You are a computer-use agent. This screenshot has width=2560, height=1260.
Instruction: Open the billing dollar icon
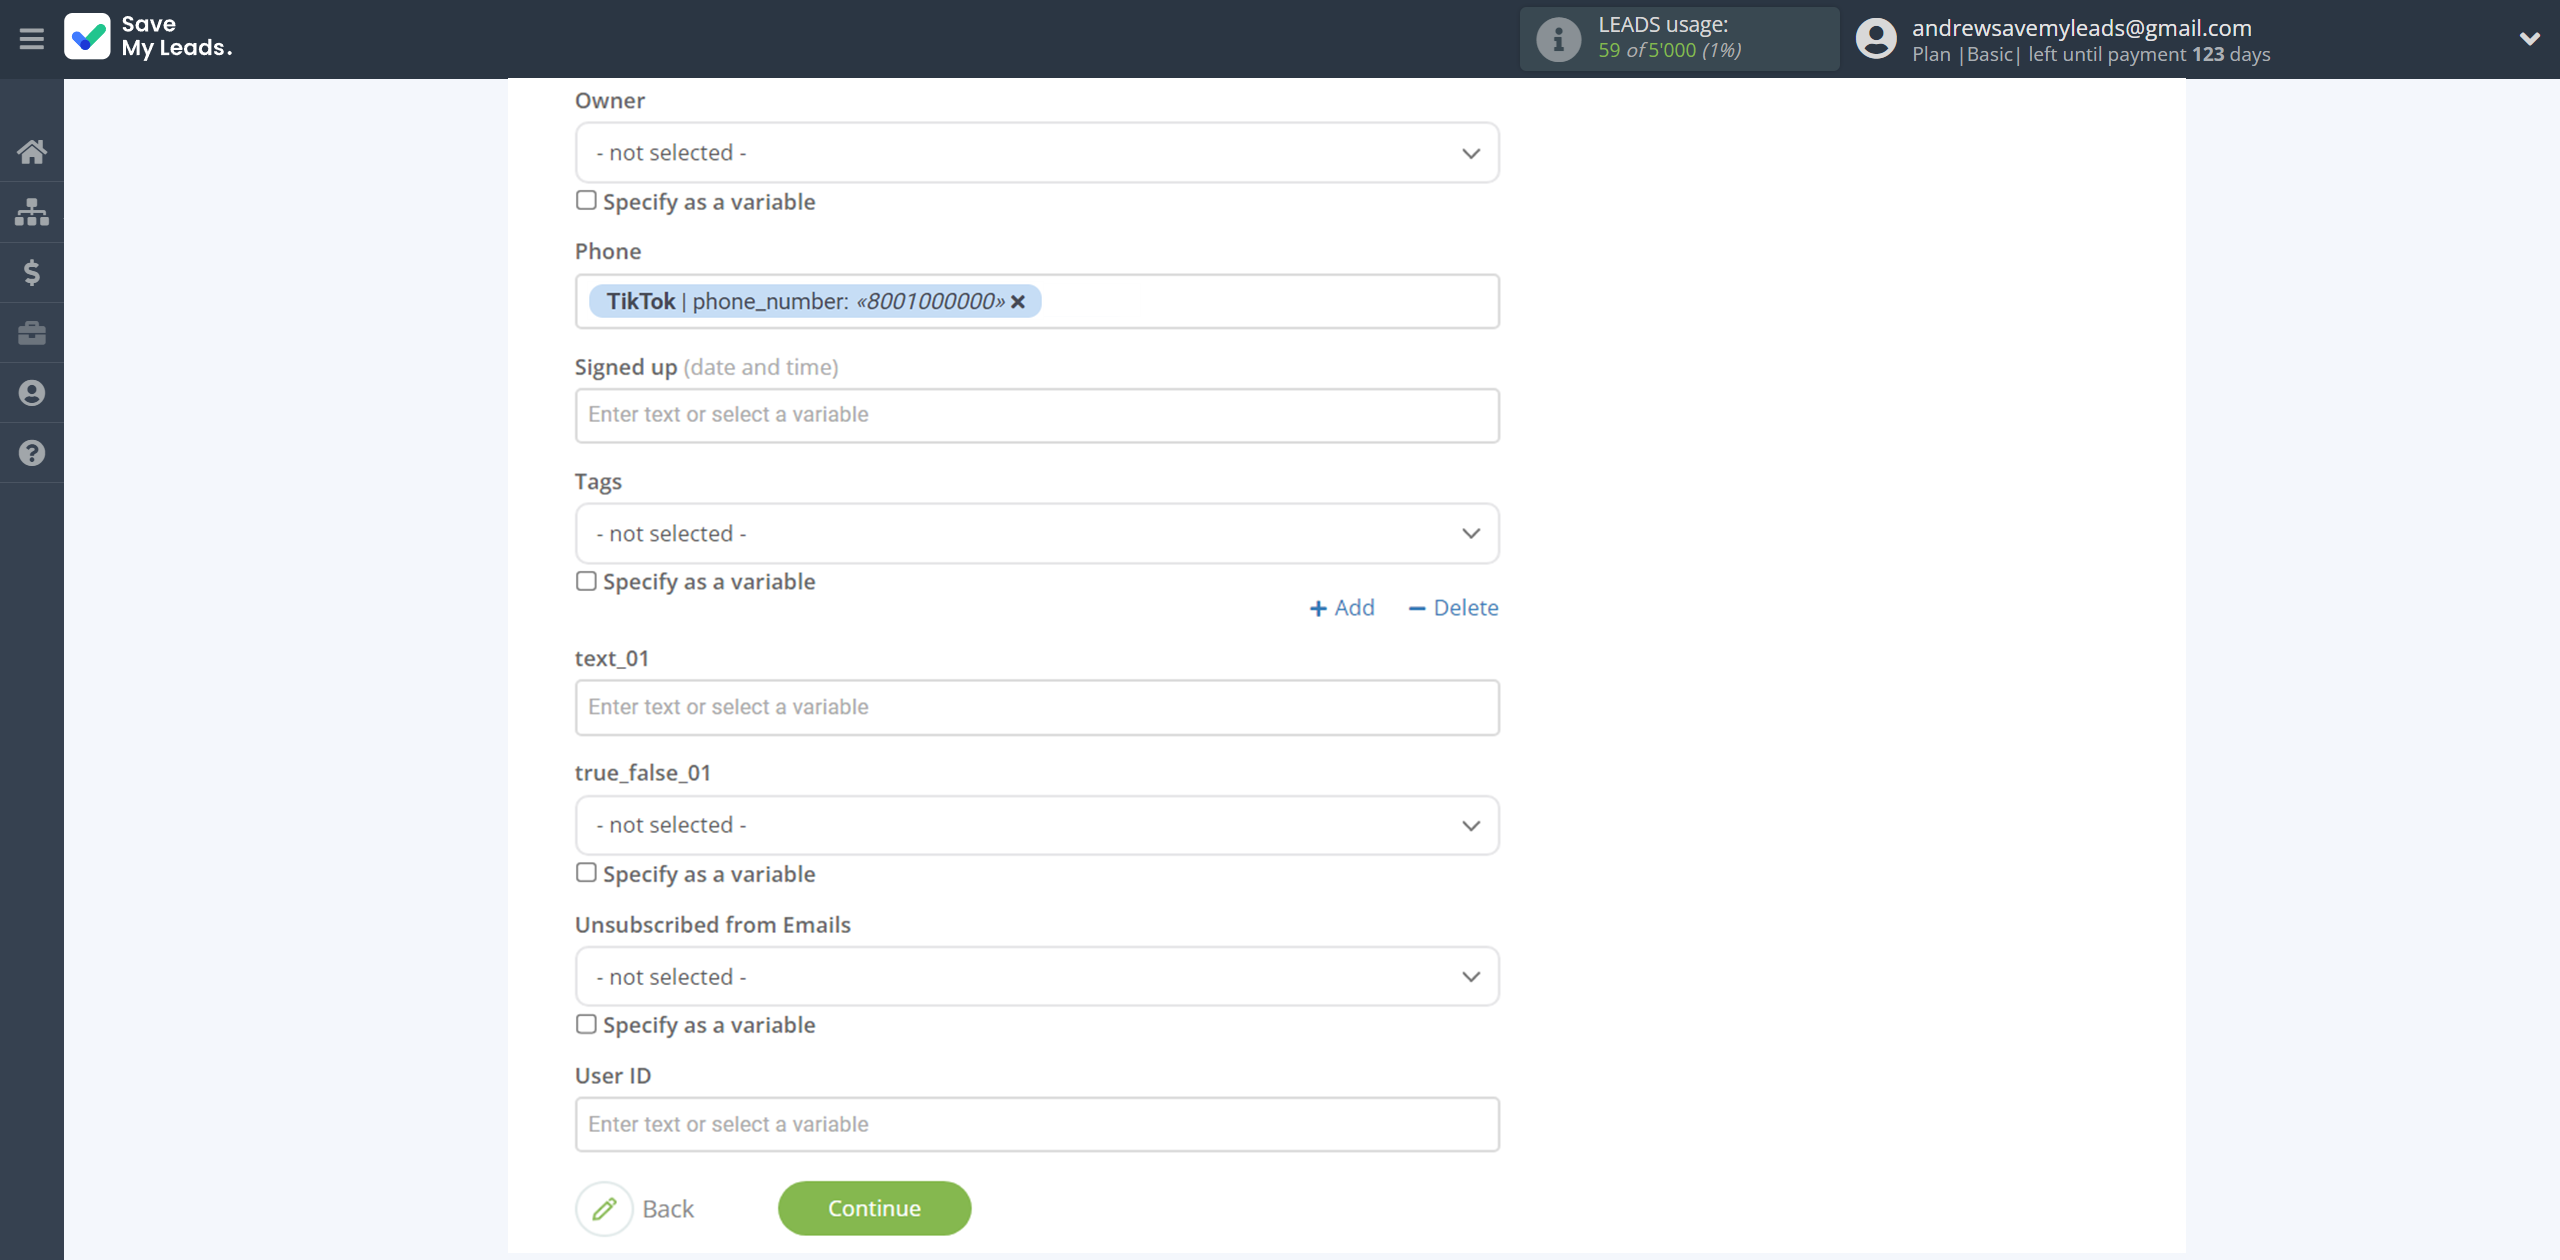click(31, 272)
